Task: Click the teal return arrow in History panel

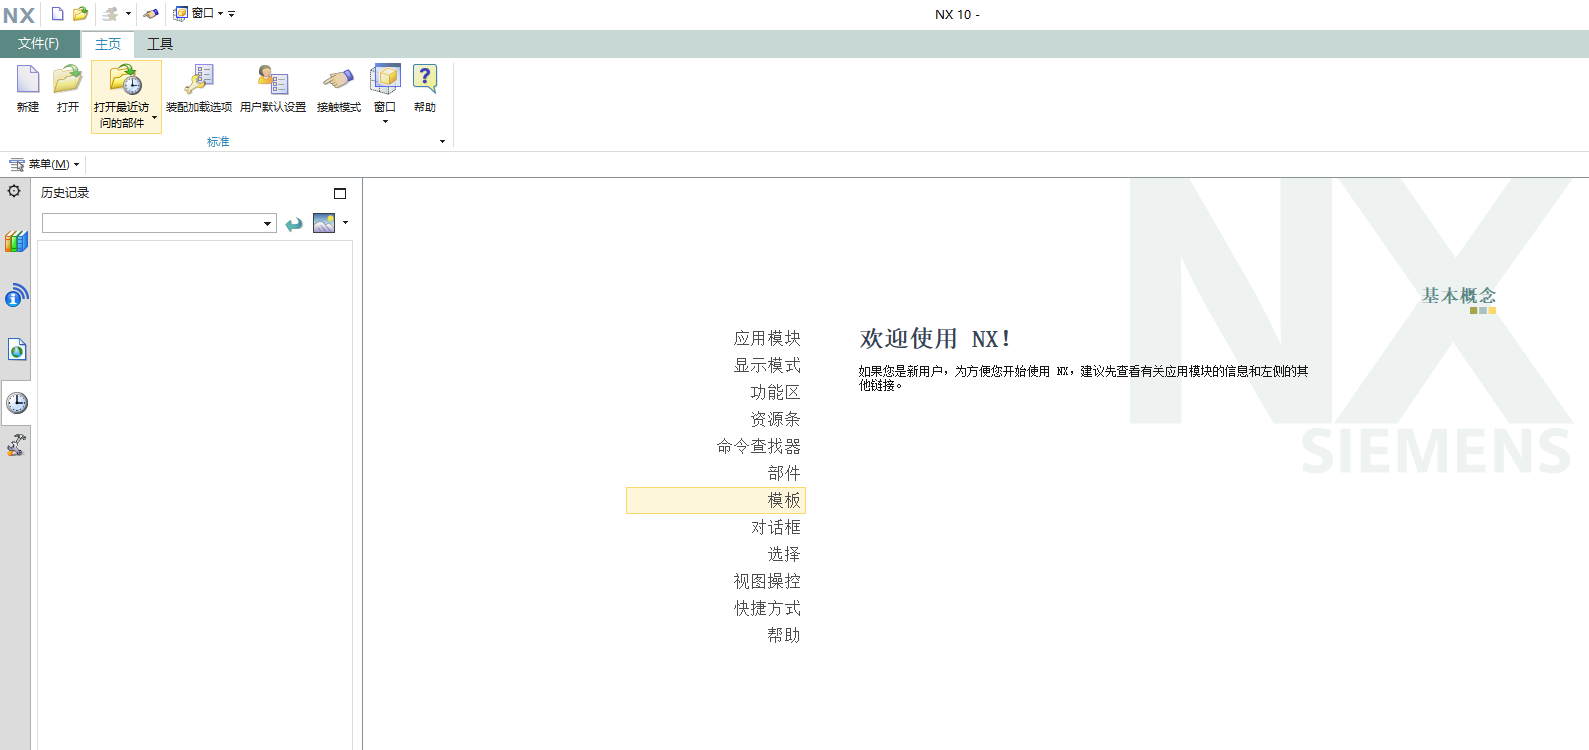Action: click(294, 224)
